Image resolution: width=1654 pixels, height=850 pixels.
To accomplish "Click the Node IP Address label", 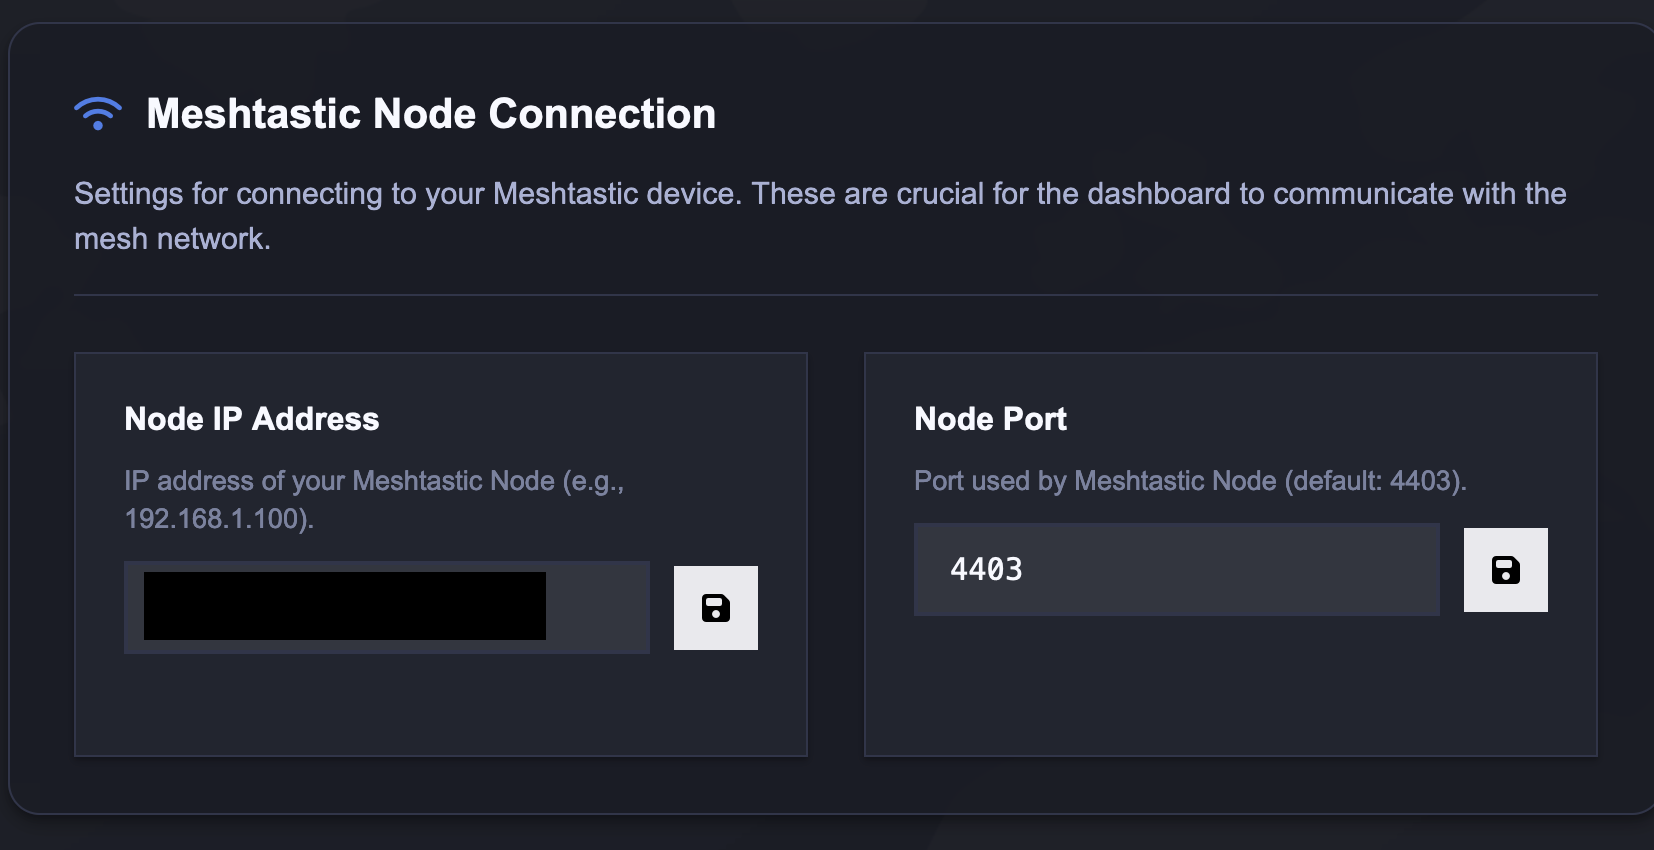I will (252, 419).
